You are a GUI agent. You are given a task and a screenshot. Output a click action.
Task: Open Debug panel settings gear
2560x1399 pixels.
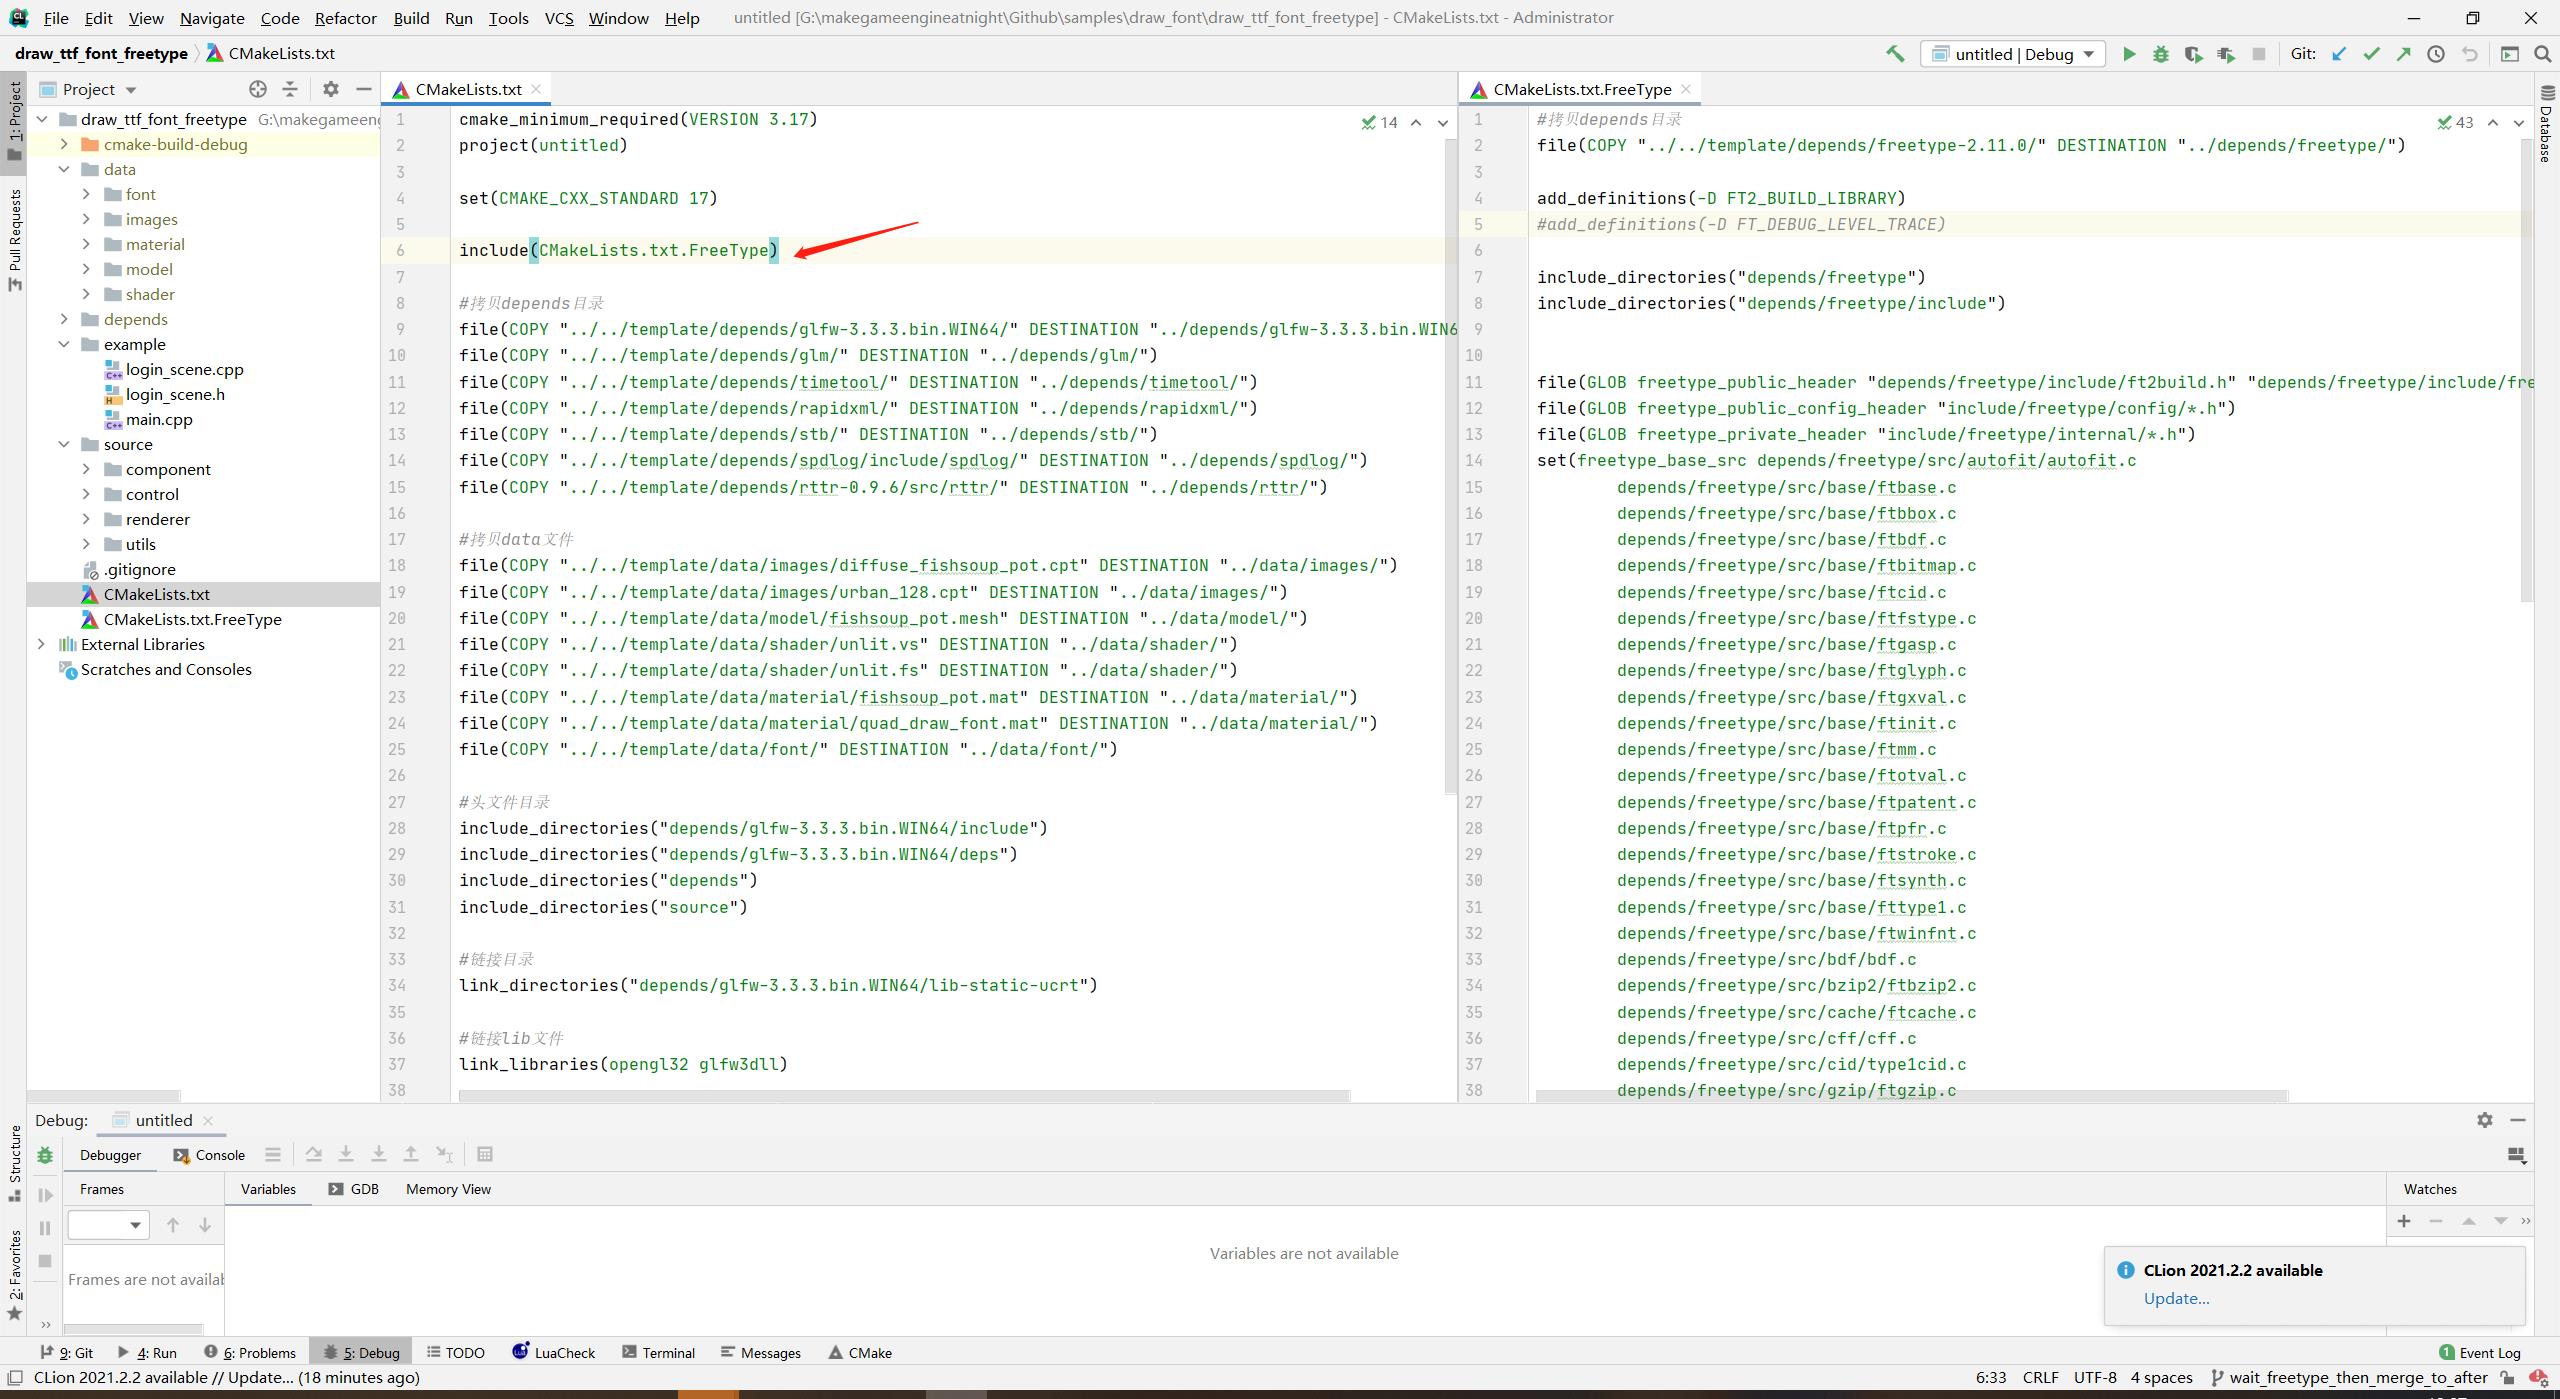[x=2485, y=1120]
